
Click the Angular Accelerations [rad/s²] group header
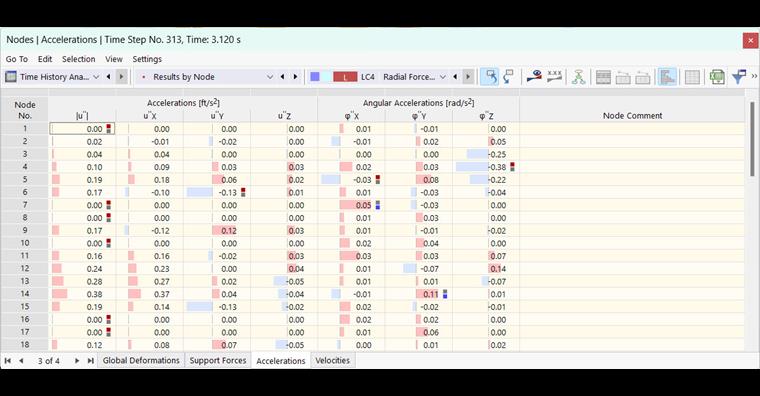pyautogui.click(x=418, y=103)
